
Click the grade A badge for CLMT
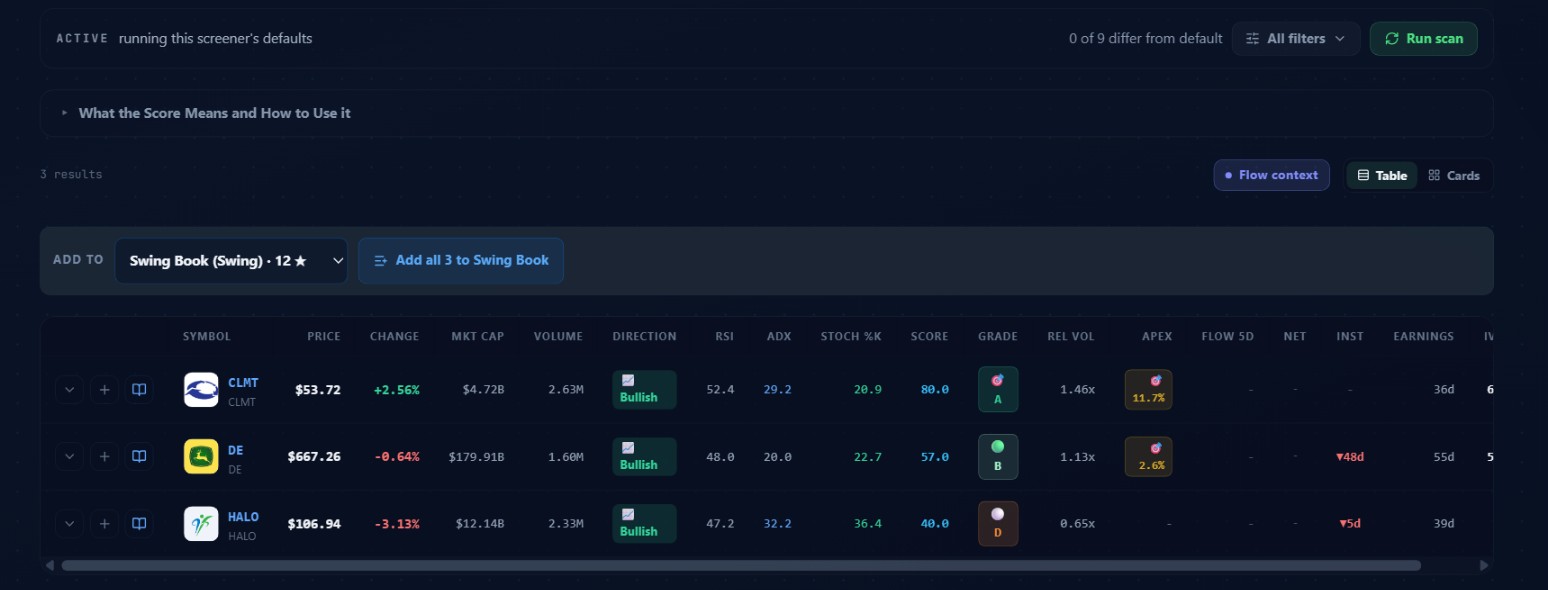pos(998,389)
